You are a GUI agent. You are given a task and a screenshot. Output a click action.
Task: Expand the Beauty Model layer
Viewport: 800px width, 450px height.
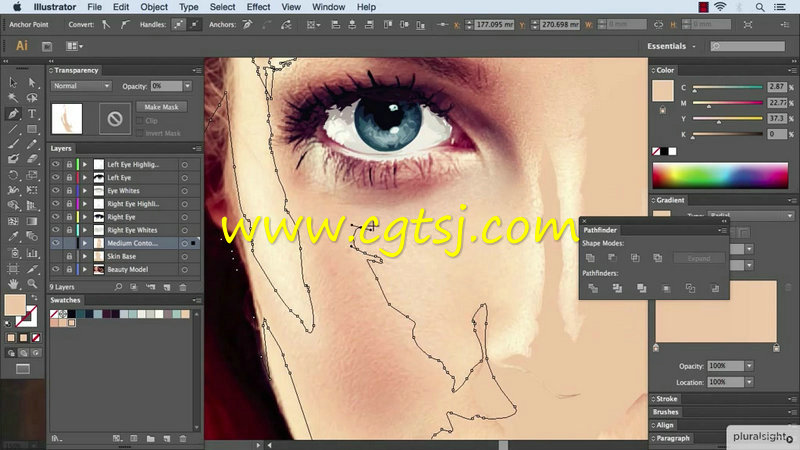point(85,269)
